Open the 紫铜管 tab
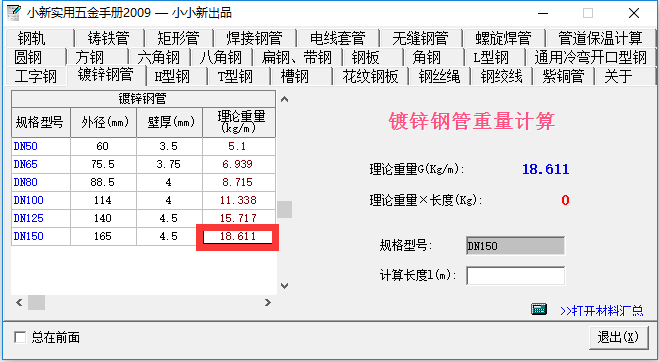660x362 pixels. tap(563, 76)
